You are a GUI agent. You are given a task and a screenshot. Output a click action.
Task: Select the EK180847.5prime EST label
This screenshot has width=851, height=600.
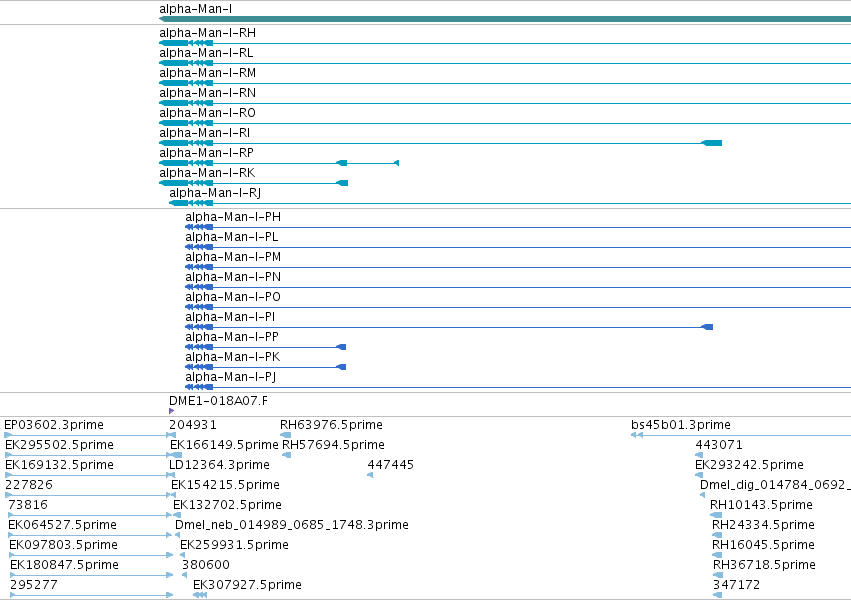[64, 566]
